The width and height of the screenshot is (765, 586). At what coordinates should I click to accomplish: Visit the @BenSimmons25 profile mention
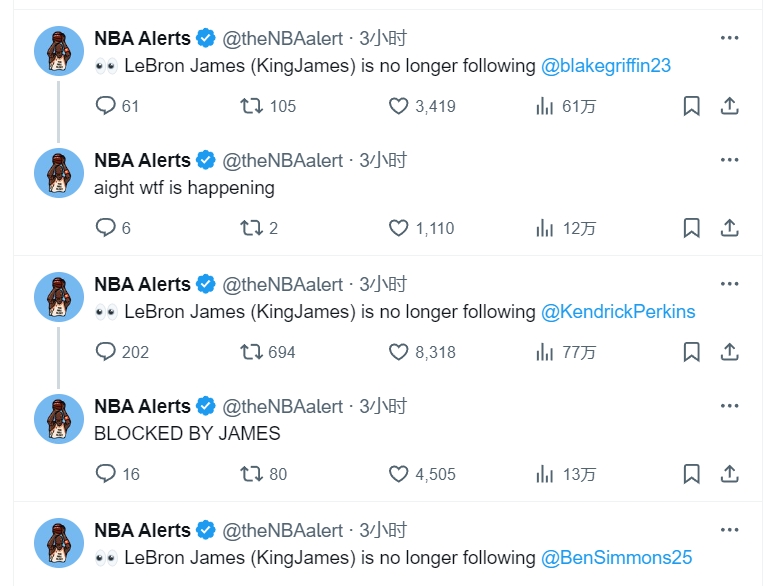pyautogui.click(x=616, y=558)
